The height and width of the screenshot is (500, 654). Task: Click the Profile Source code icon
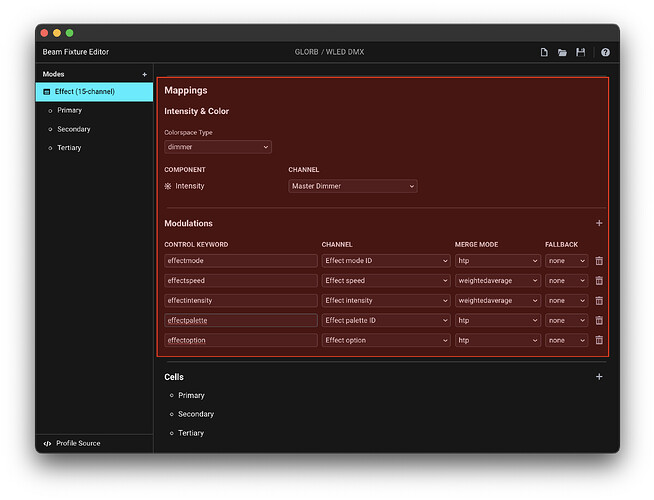click(x=47, y=443)
